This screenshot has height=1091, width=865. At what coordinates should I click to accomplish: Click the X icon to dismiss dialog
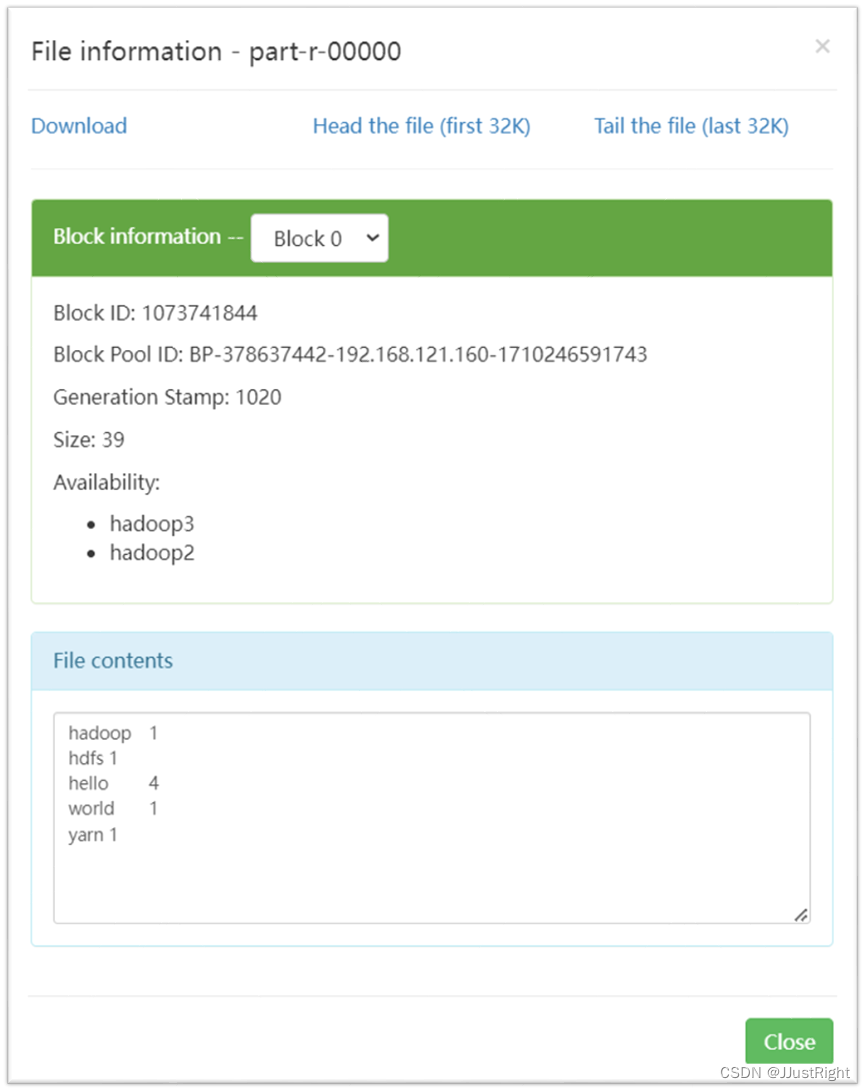822,47
